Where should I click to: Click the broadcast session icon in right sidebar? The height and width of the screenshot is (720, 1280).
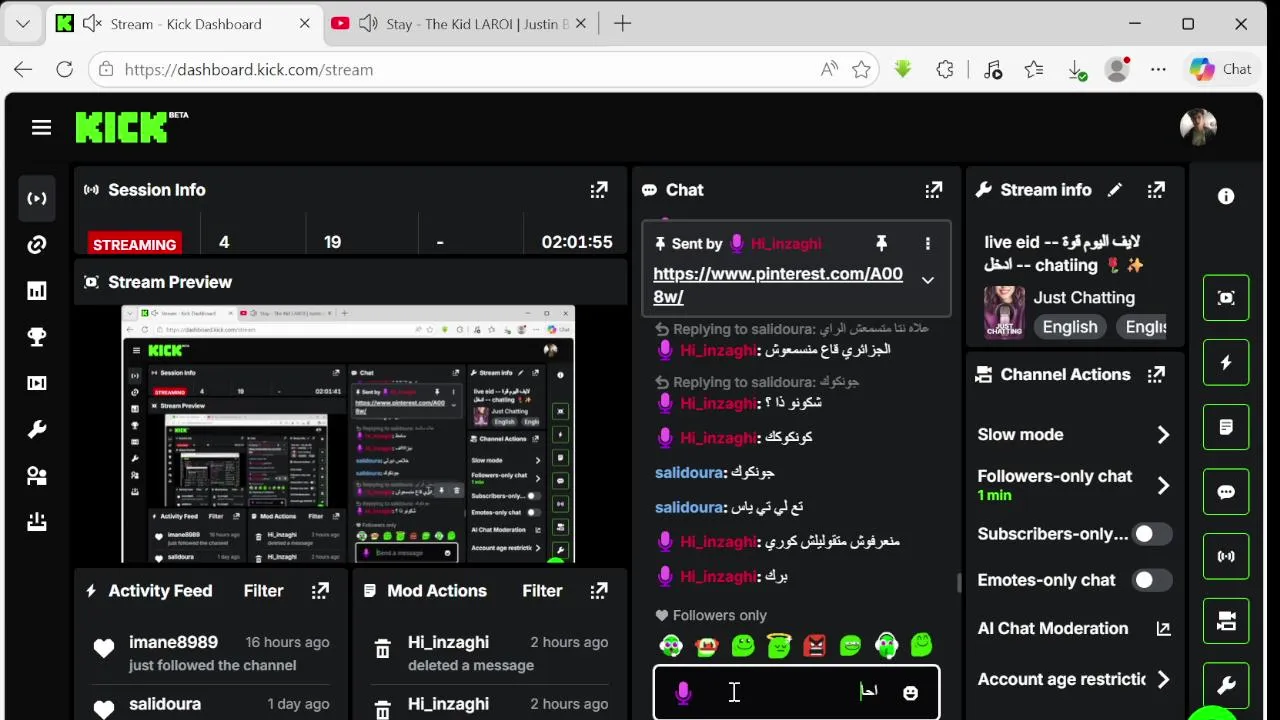1226,556
